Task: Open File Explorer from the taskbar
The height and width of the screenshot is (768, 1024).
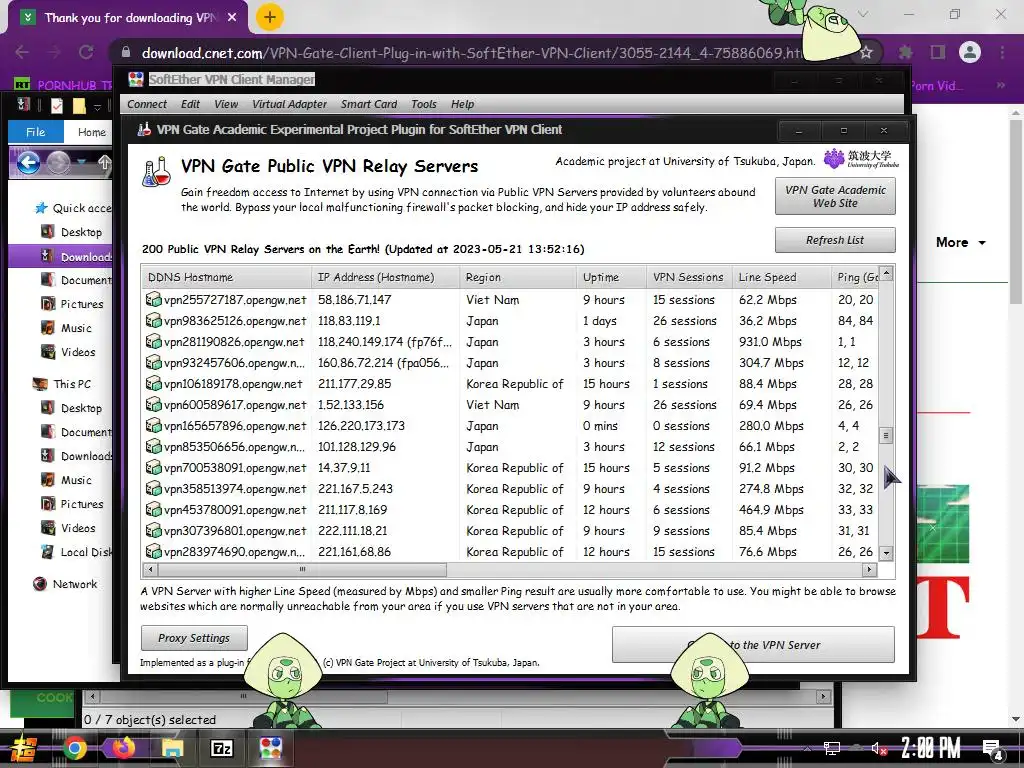Action: [x=172, y=748]
